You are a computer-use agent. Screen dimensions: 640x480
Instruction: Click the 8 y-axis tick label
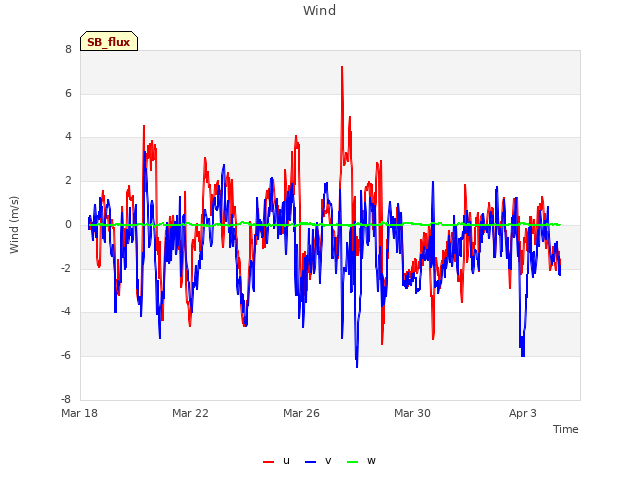(68, 50)
